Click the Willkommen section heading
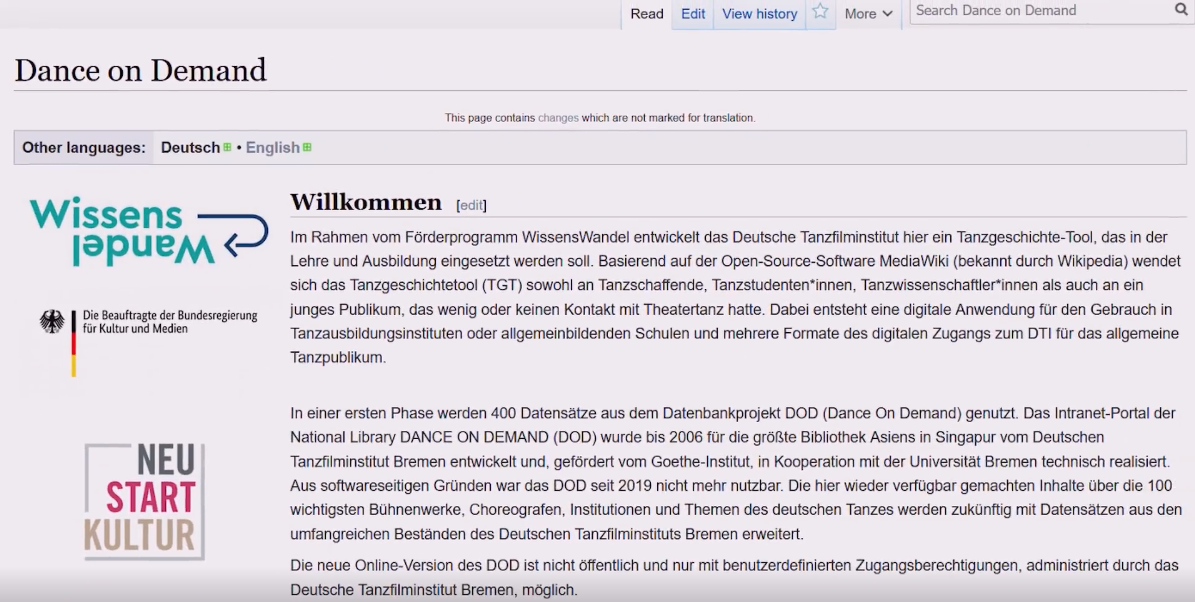Screen dimensions: 1195x602 tap(366, 202)
